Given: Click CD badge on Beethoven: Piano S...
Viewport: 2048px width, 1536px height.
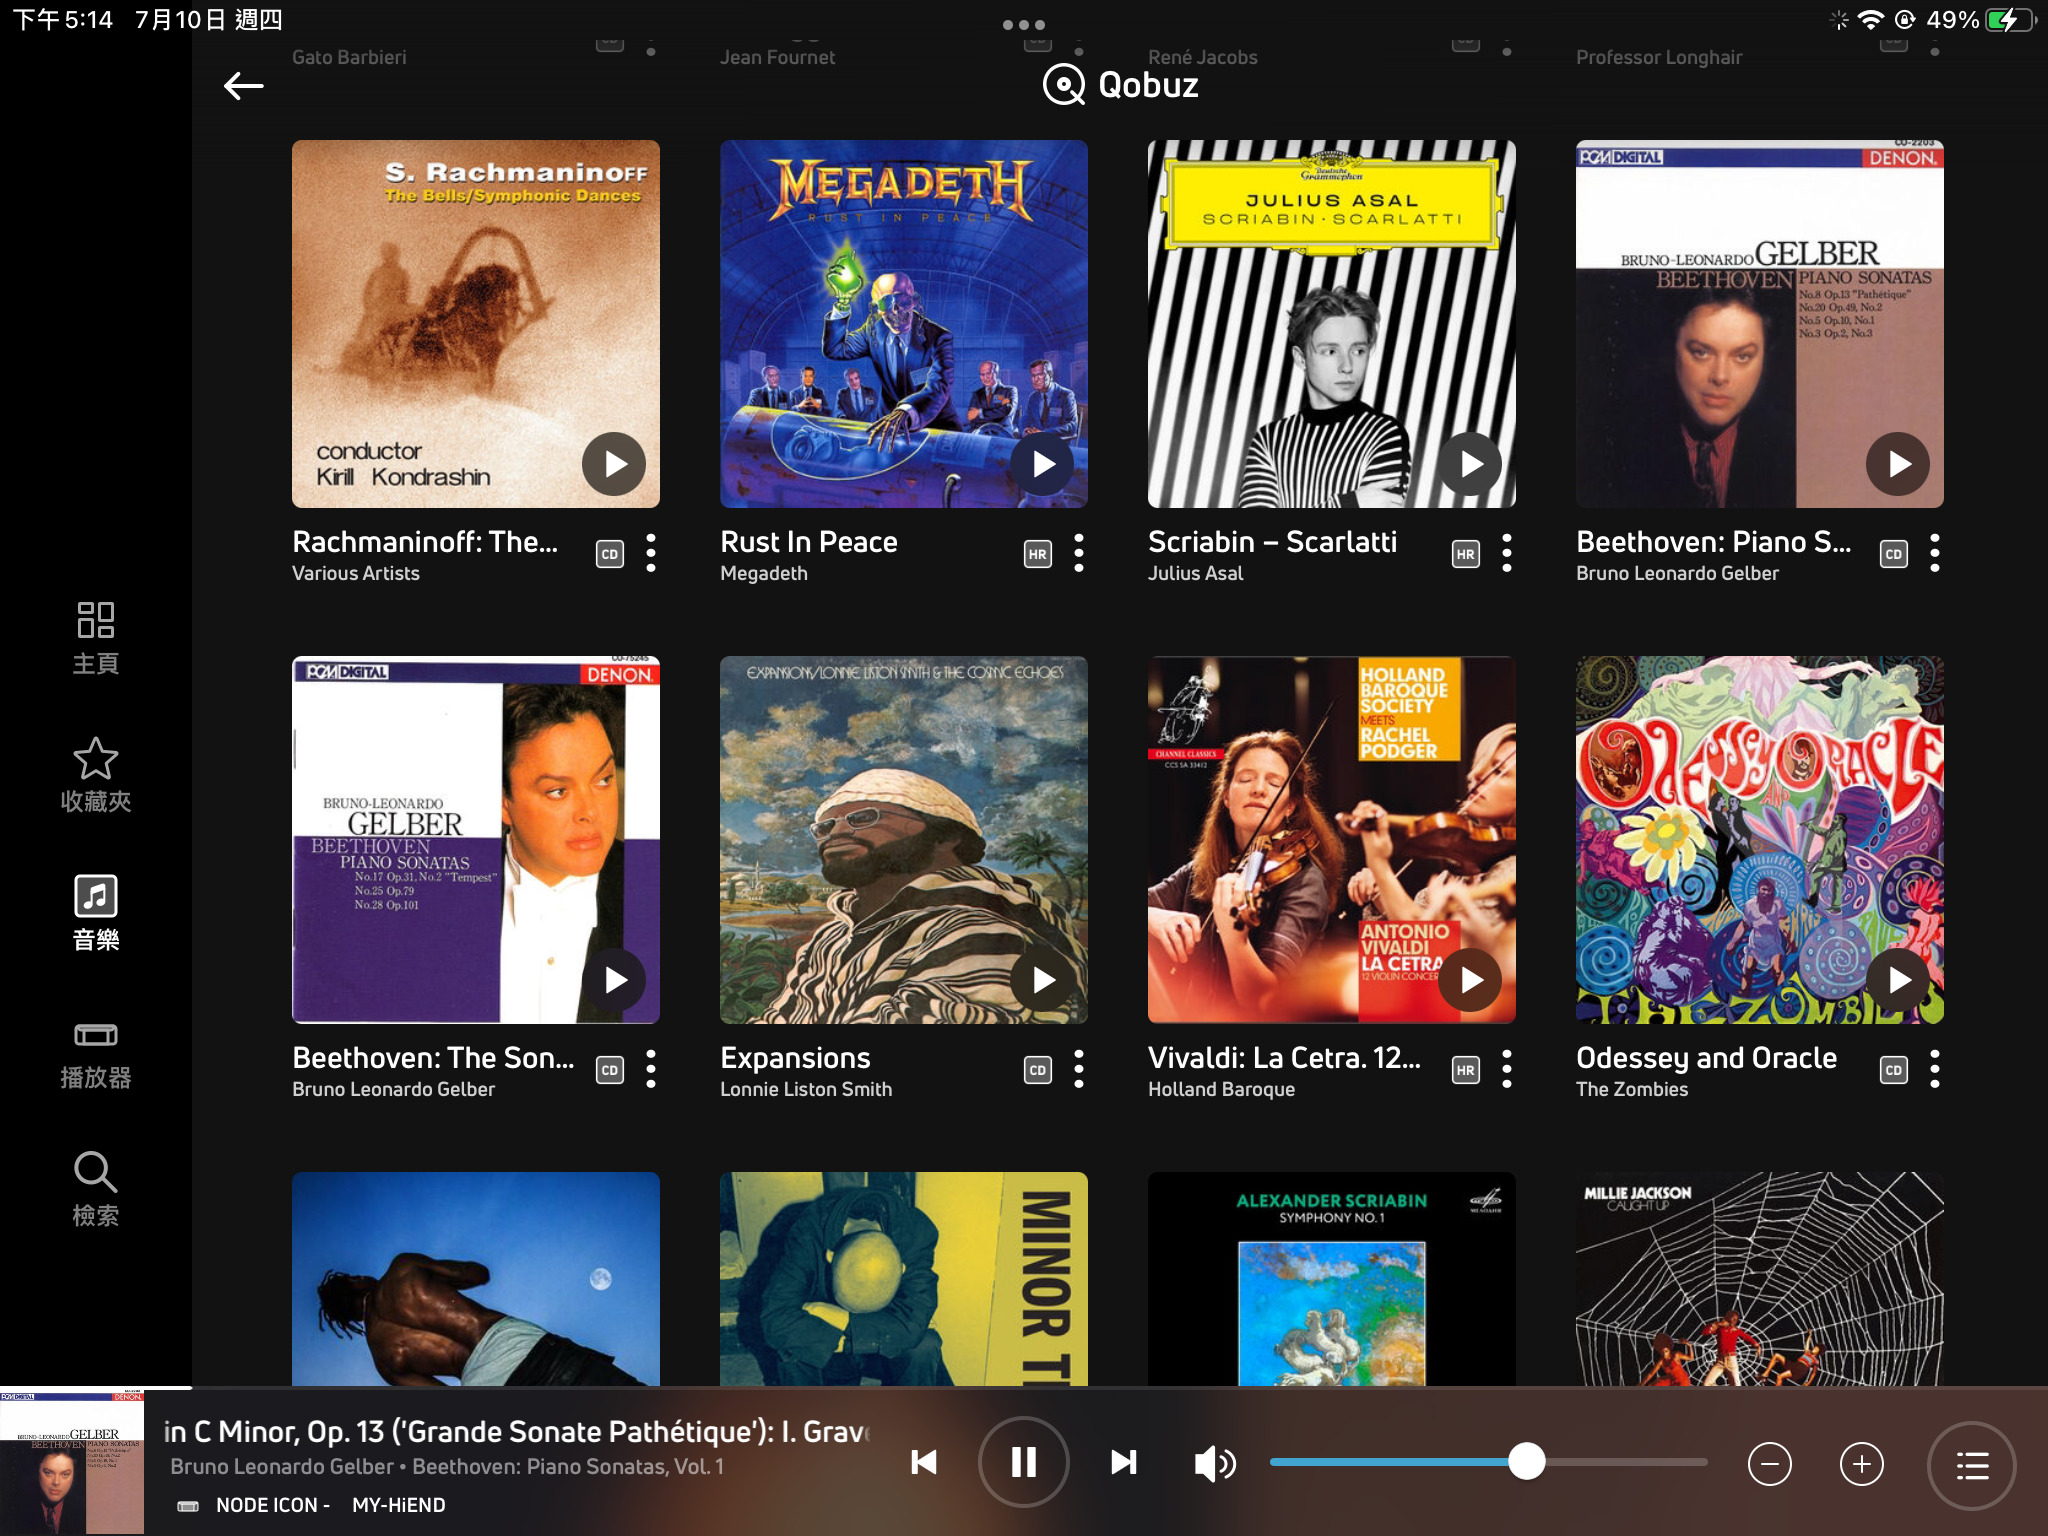Looking at the screenshot, I should pyautogui.click(x=1894, y=554).
